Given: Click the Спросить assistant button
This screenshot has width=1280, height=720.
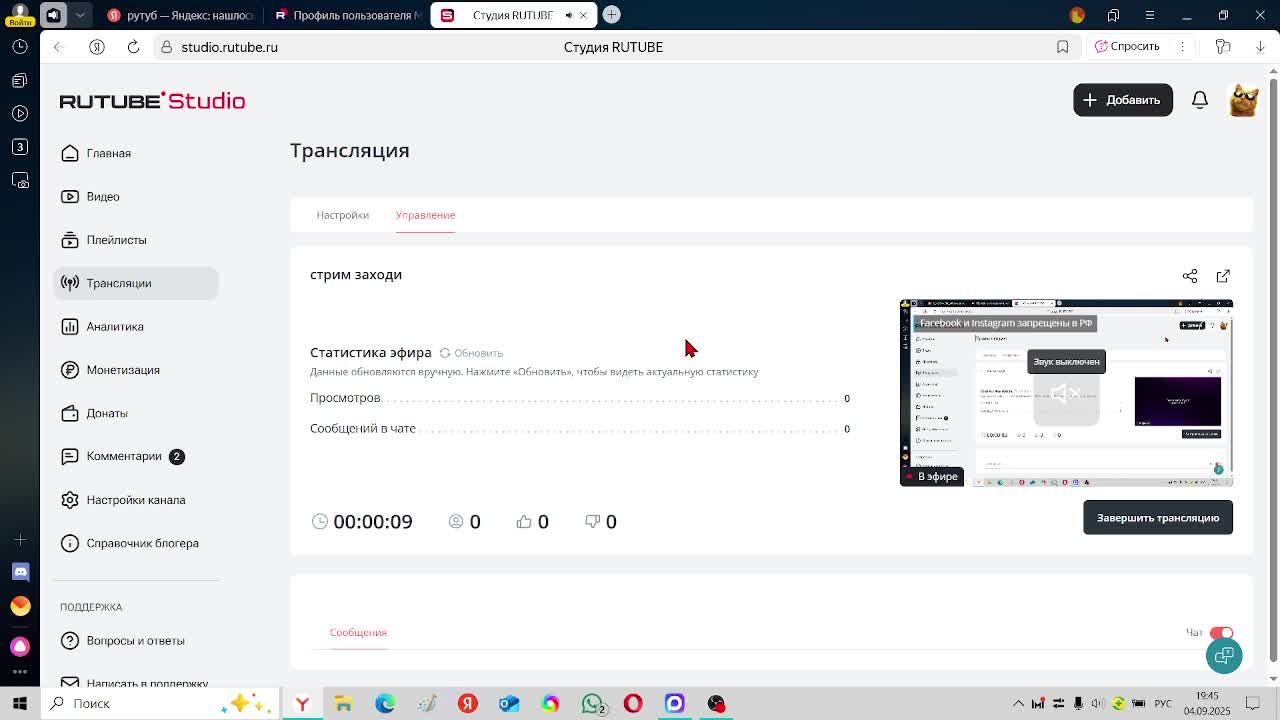Looking at the screenshot, I should pyautogui.click(x=1127, y=47).
